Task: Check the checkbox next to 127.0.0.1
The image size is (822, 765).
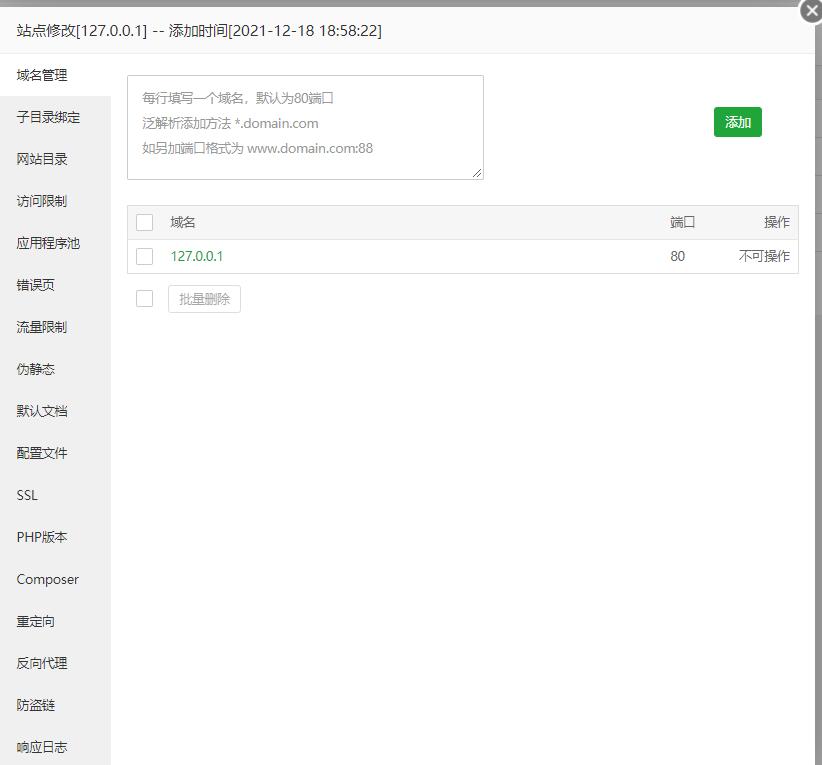Action: pos(144,257)
